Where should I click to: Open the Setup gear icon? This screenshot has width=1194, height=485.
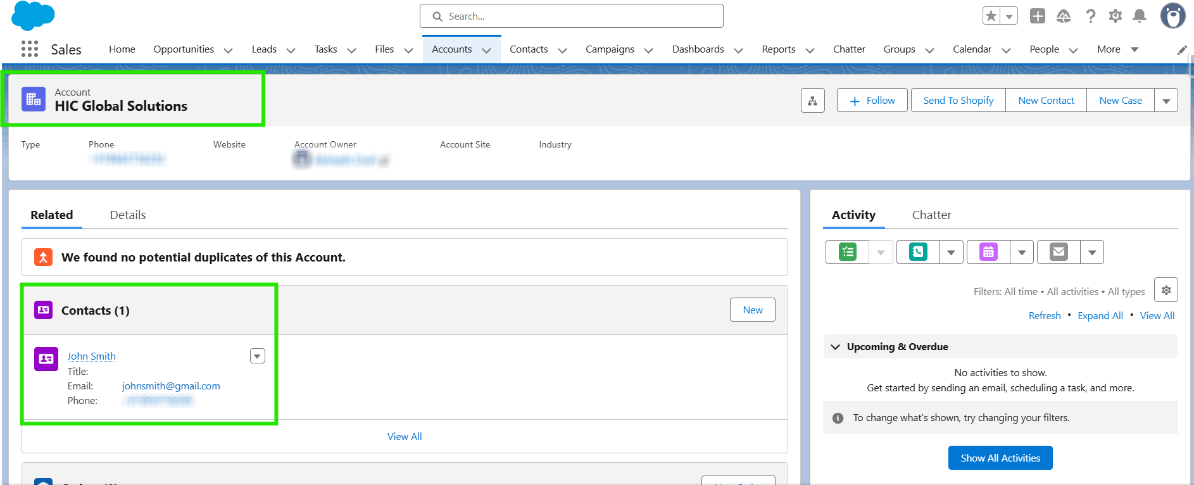[x=1116, y=16]
